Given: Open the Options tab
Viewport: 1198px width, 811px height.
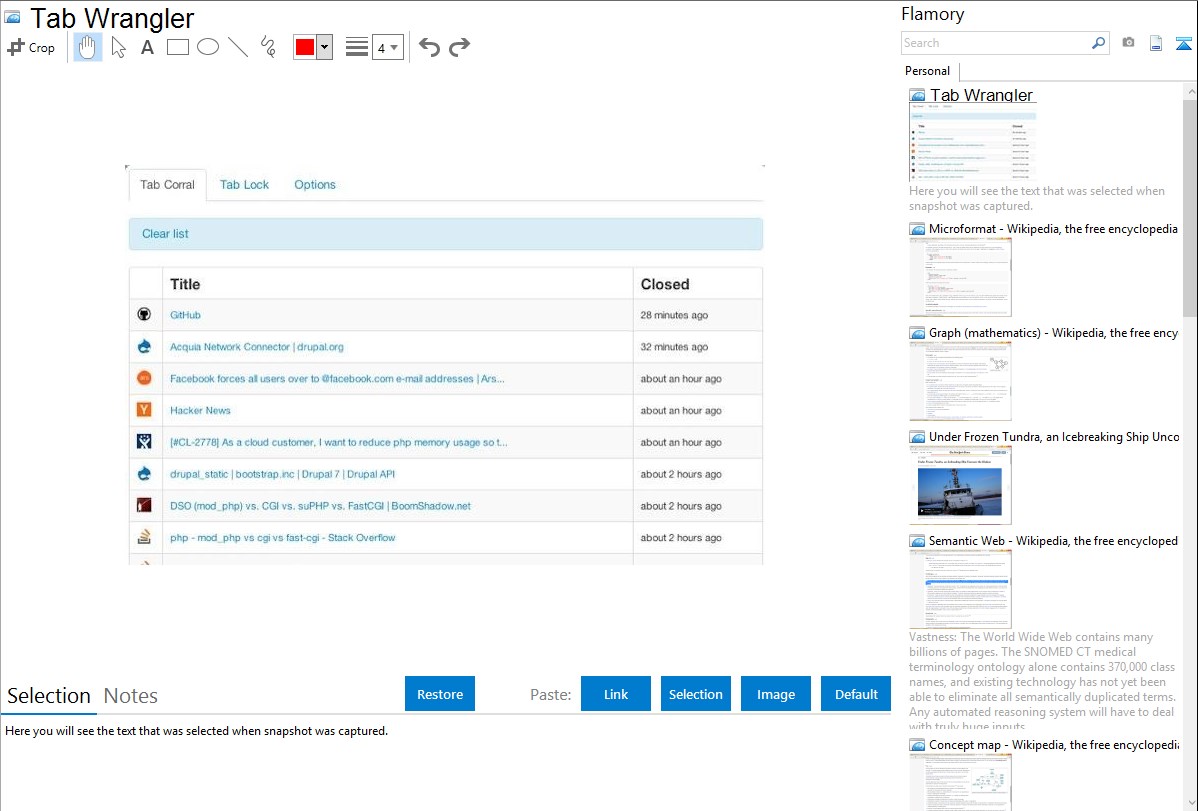Looking at the screenshot, I should [315, 185].
